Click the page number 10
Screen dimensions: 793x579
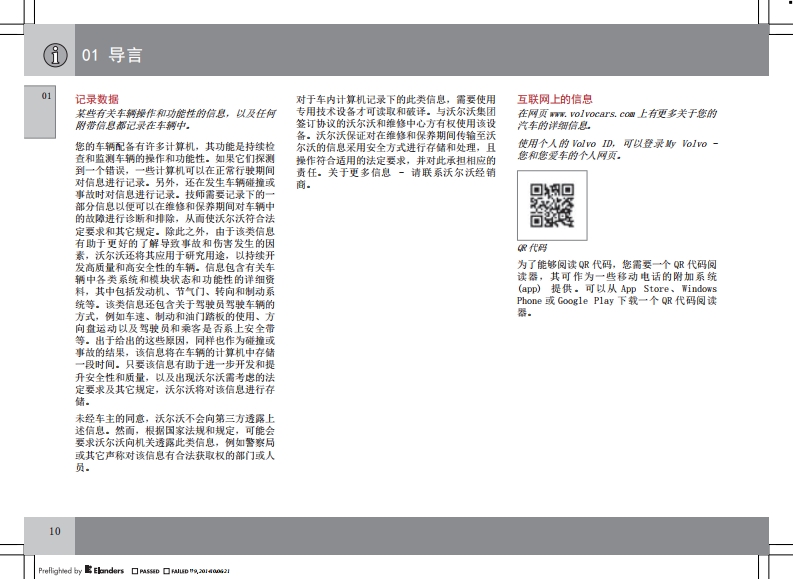(x=53, y=530)
